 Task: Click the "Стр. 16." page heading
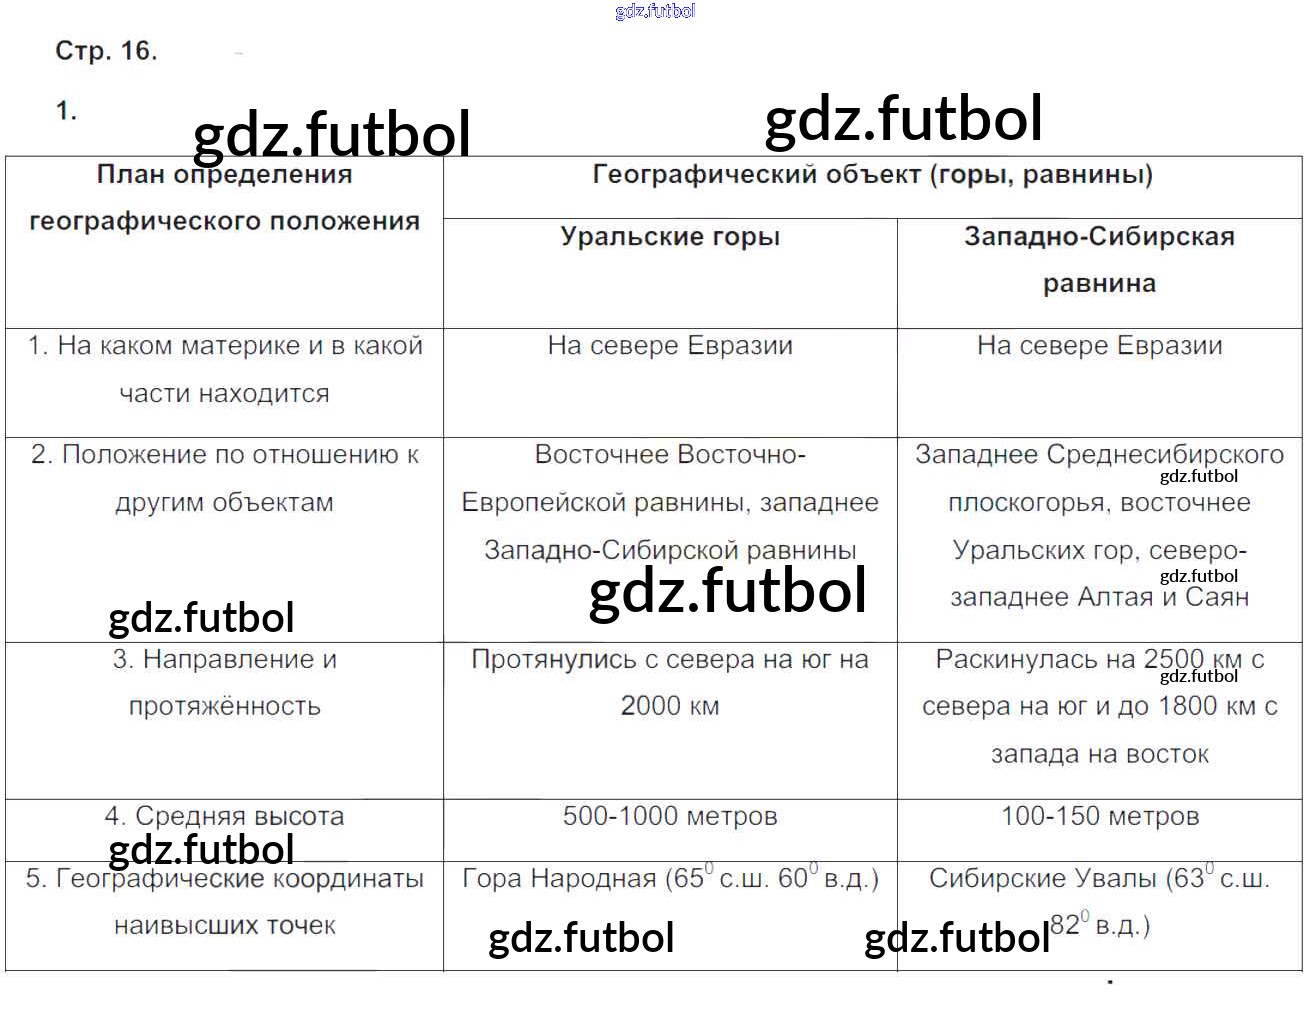pos(106,51)
